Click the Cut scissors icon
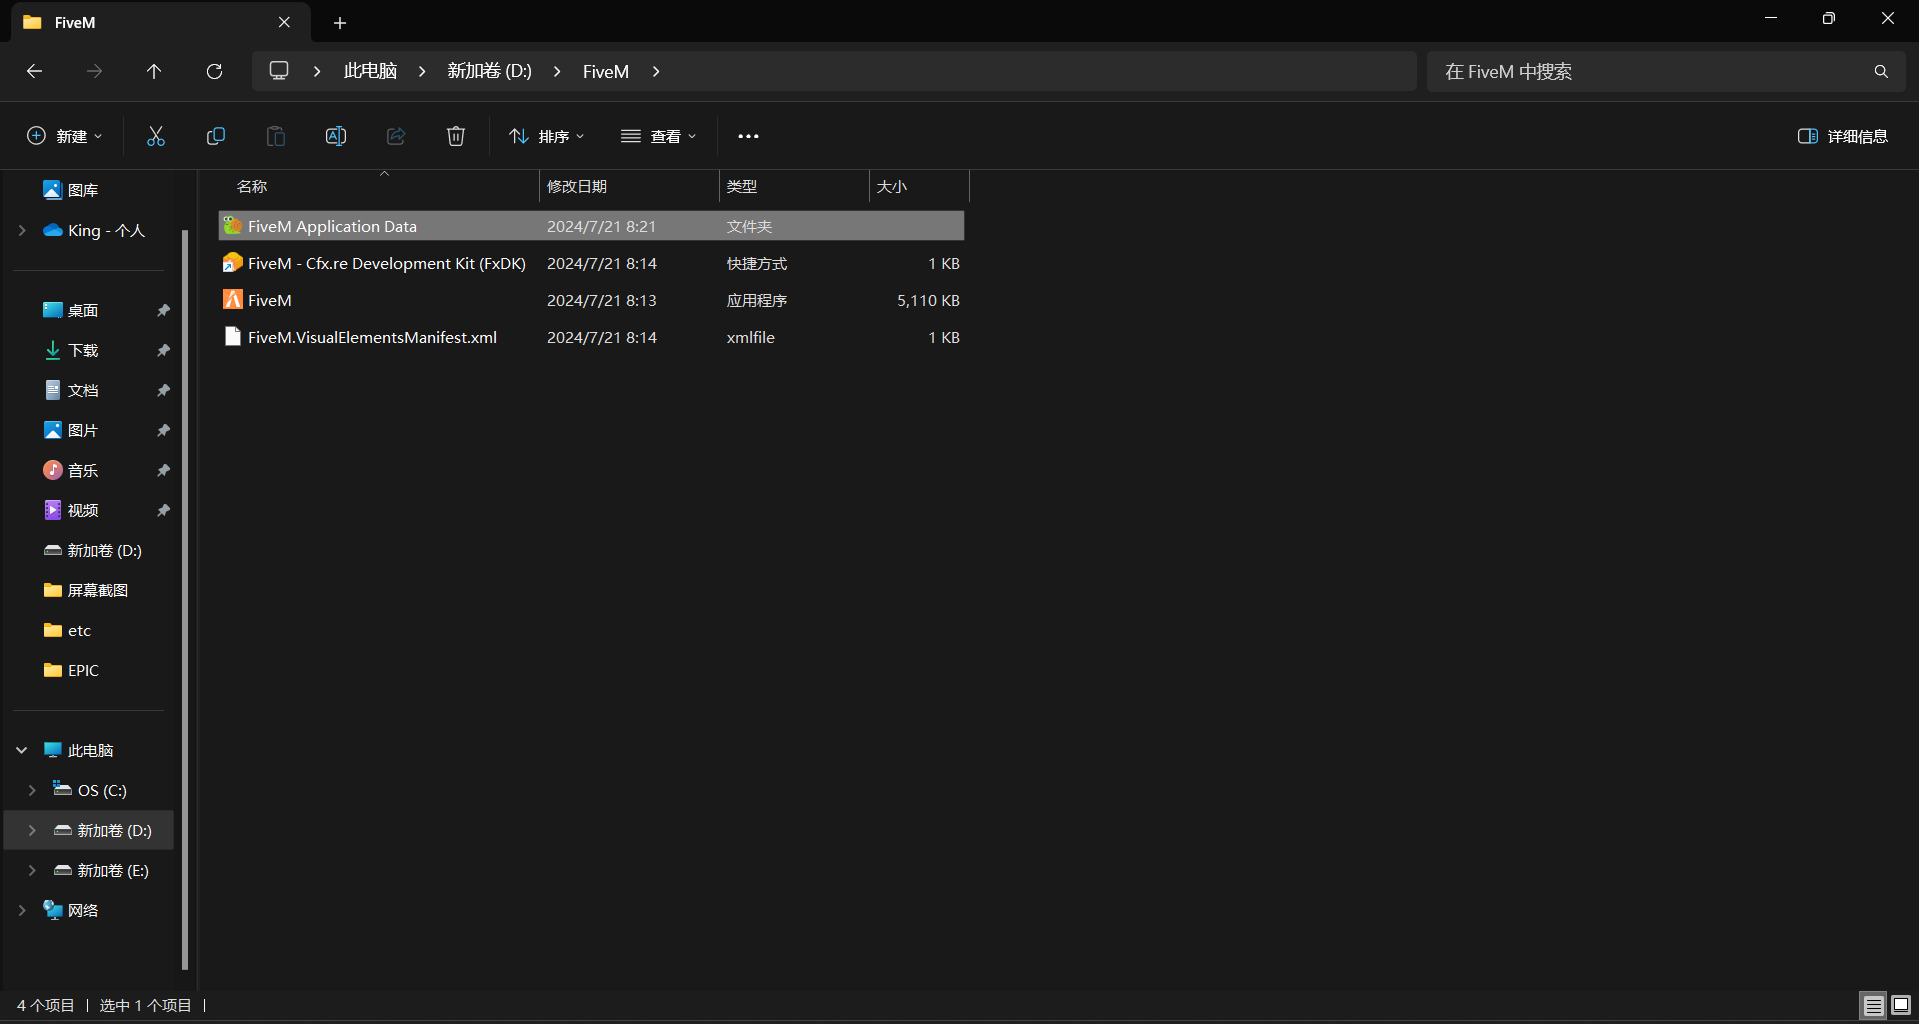 click(156, 136)
